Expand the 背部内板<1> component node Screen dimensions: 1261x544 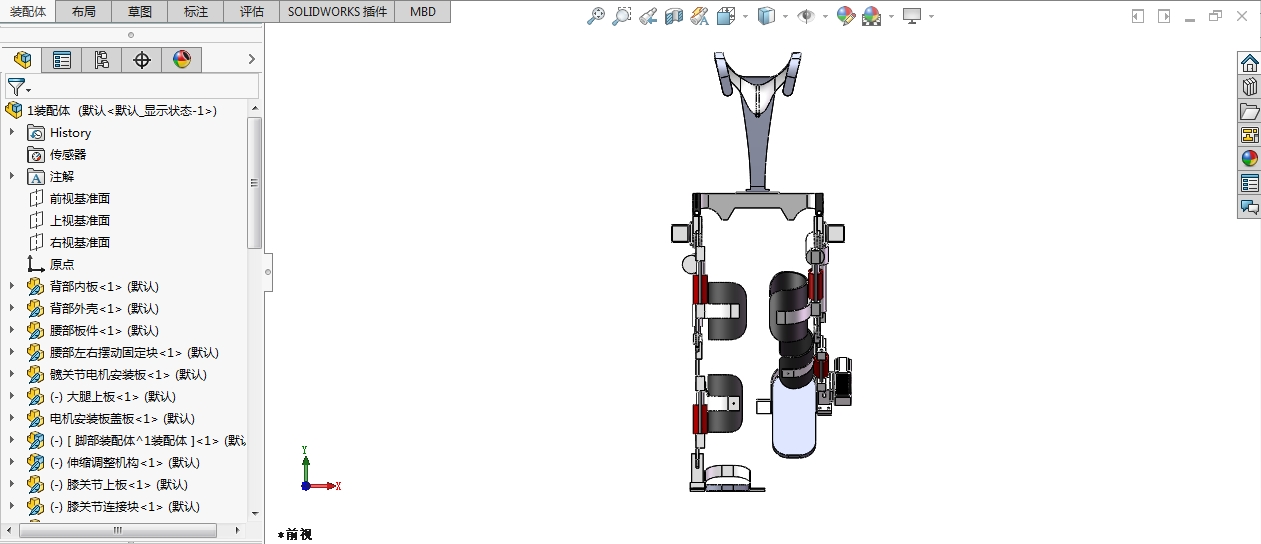12,286
